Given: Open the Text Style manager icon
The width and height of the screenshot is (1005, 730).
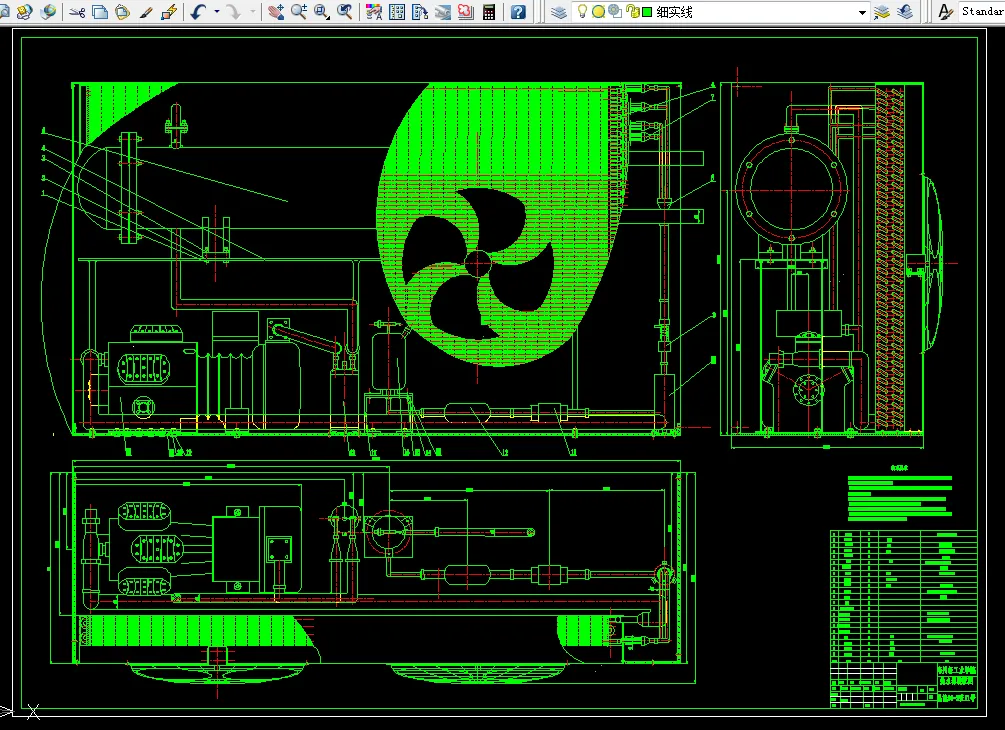Looking at the screenshot, I should point(945,12).
